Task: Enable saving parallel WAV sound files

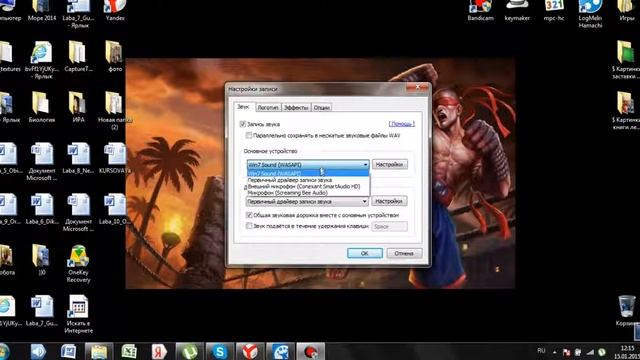Action: (249, 136)
